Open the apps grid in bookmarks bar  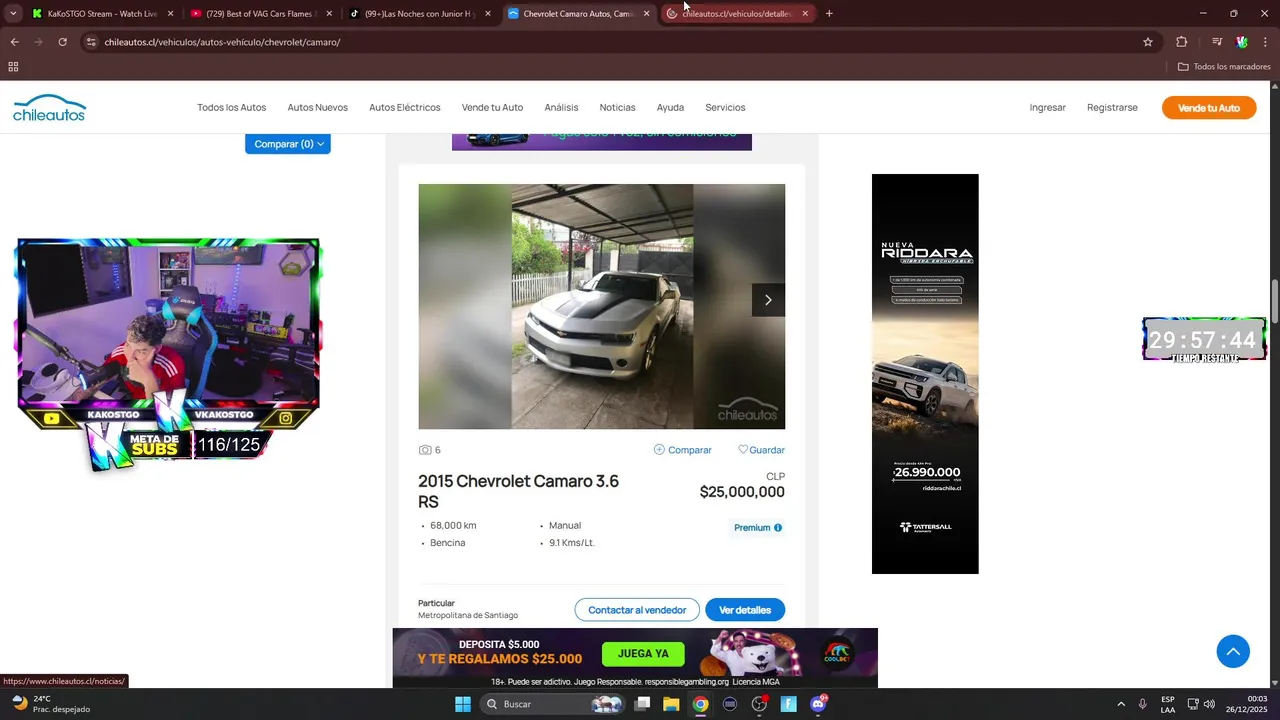tap(13, 67)
